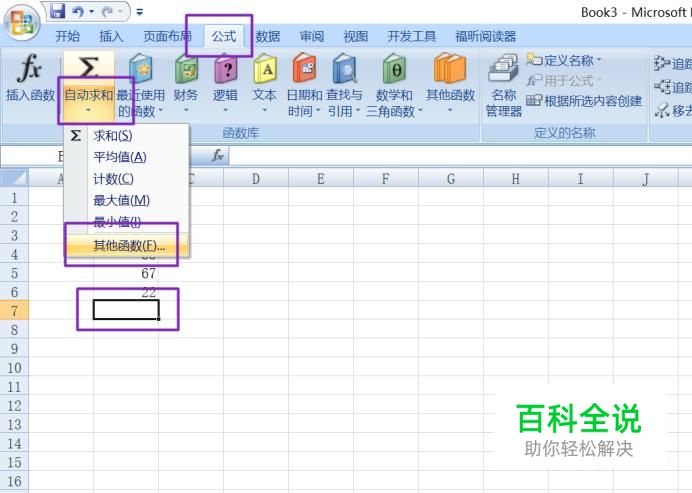
Task: Switch to the 审阅 tab
Action: 312,36
